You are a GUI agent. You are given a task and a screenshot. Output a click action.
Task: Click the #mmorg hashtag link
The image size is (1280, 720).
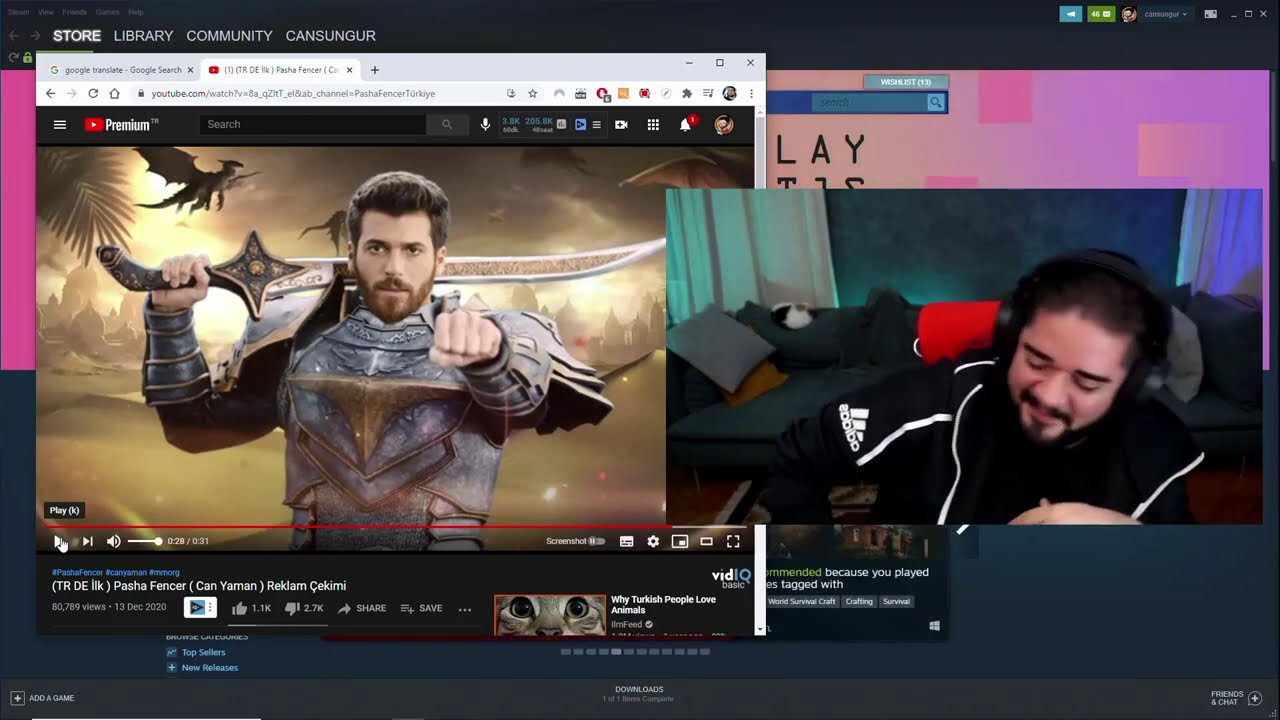click(164, 573)
